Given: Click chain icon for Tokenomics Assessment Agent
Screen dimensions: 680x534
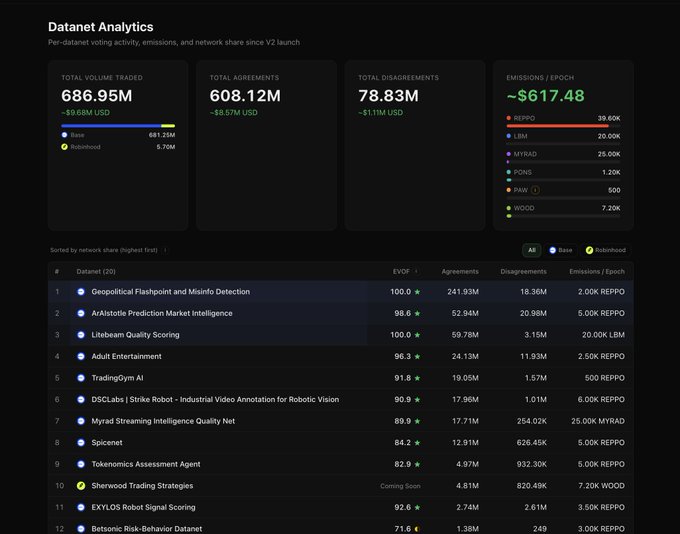Looking at the screenshot, I should pyautogui.click(x=81, y=464).
